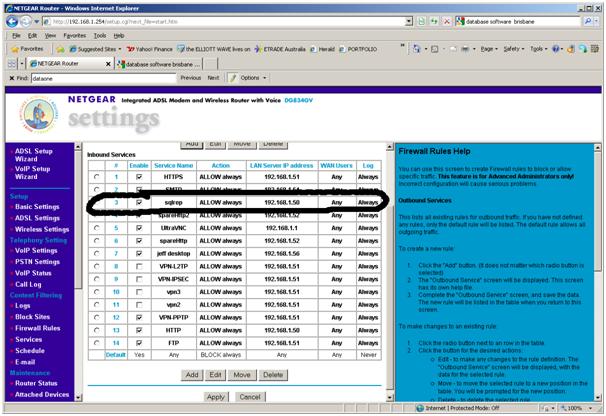606x416 pixels.
Task: Open the Favorites menu
Action: tap(74, 36)
